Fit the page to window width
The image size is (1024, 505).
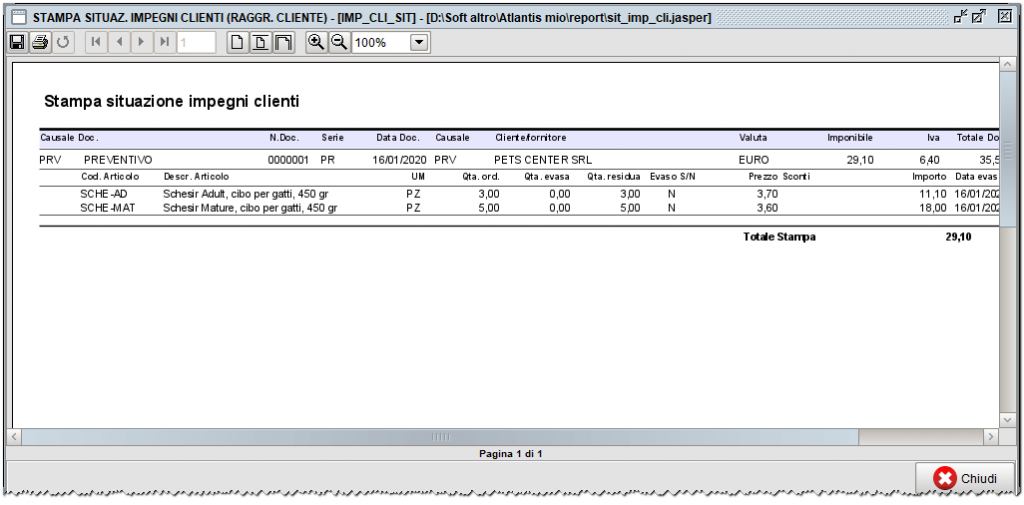click(x=283, y=42)
